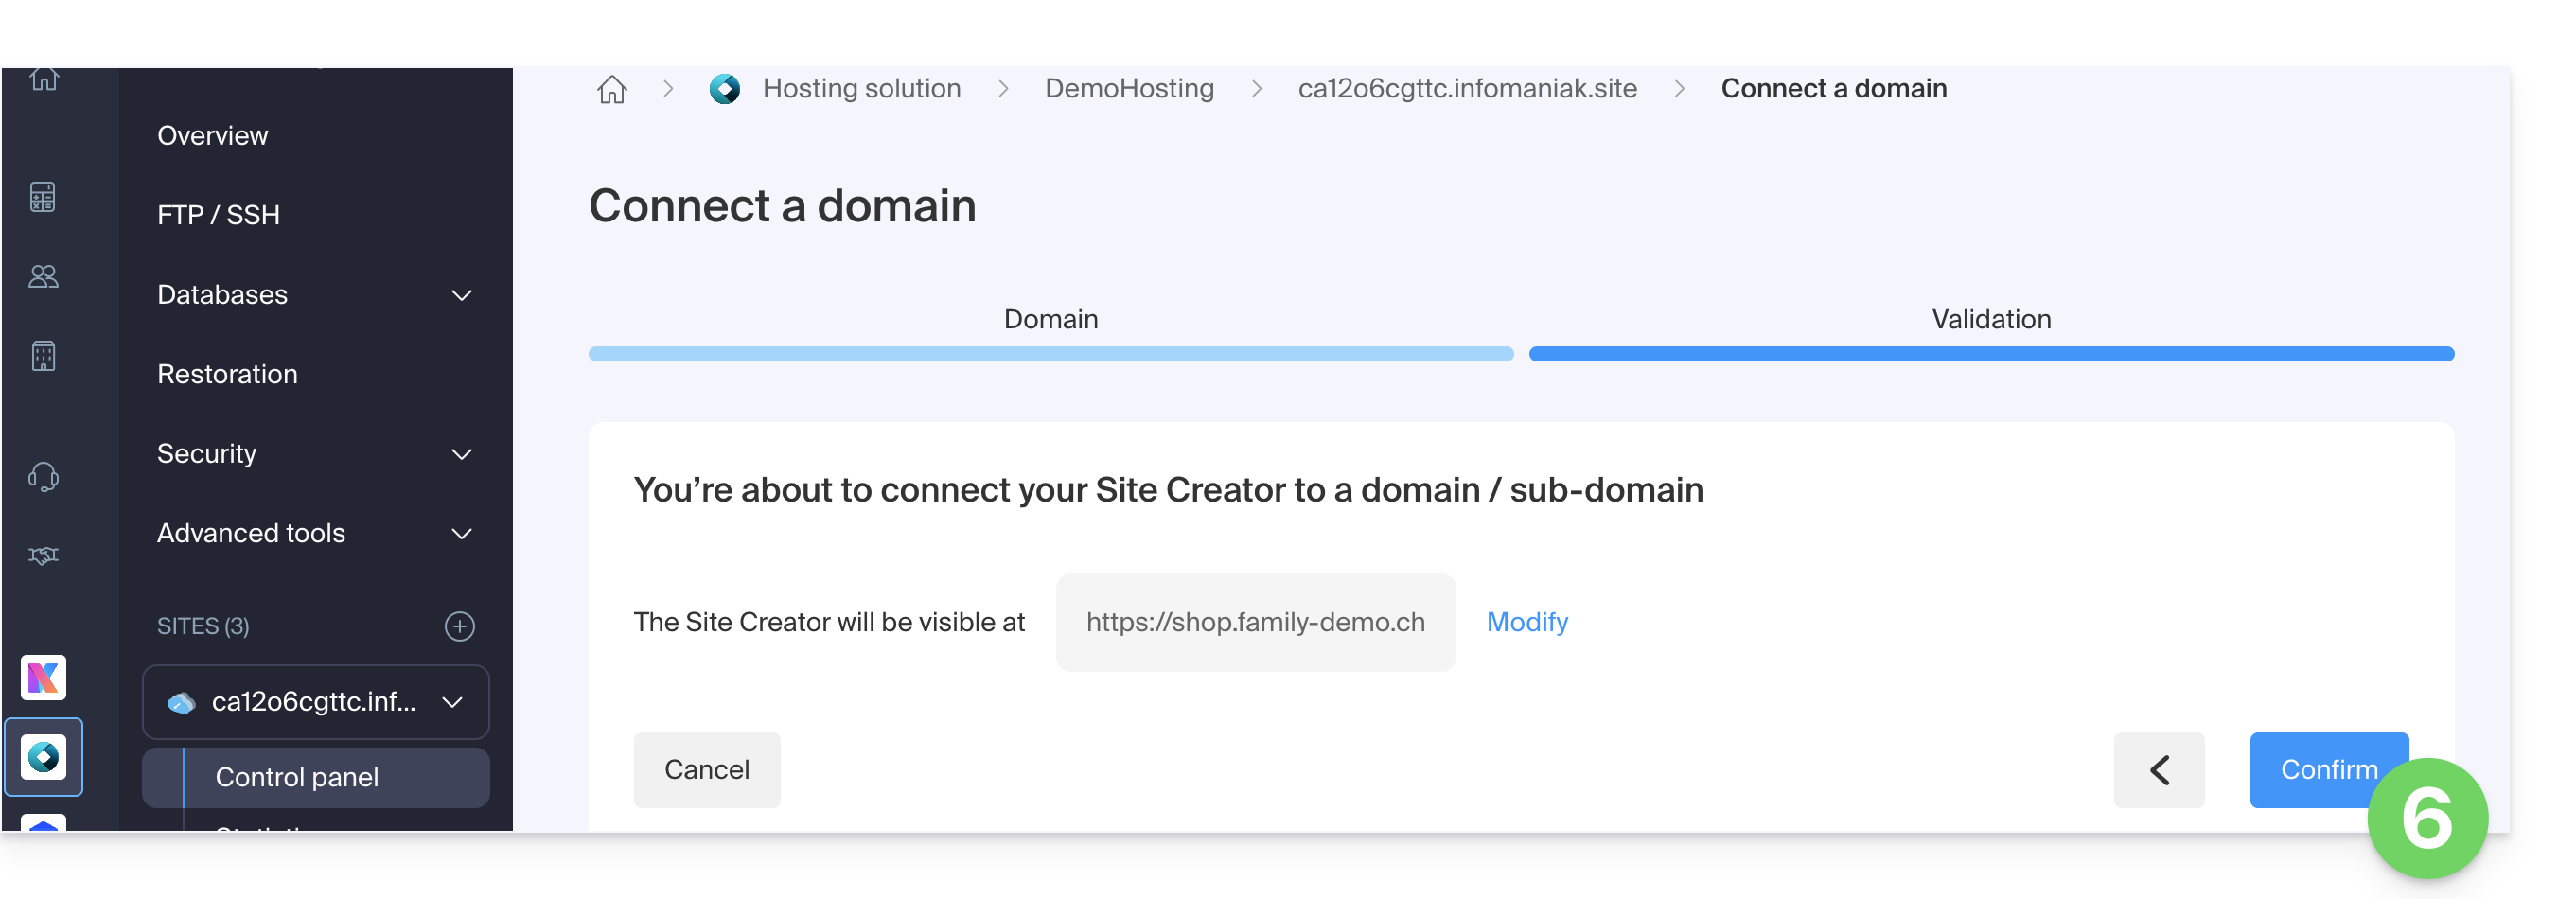Open the building icon in left rail
This screenshot has width=2576, height=899.
coord(43,356)
